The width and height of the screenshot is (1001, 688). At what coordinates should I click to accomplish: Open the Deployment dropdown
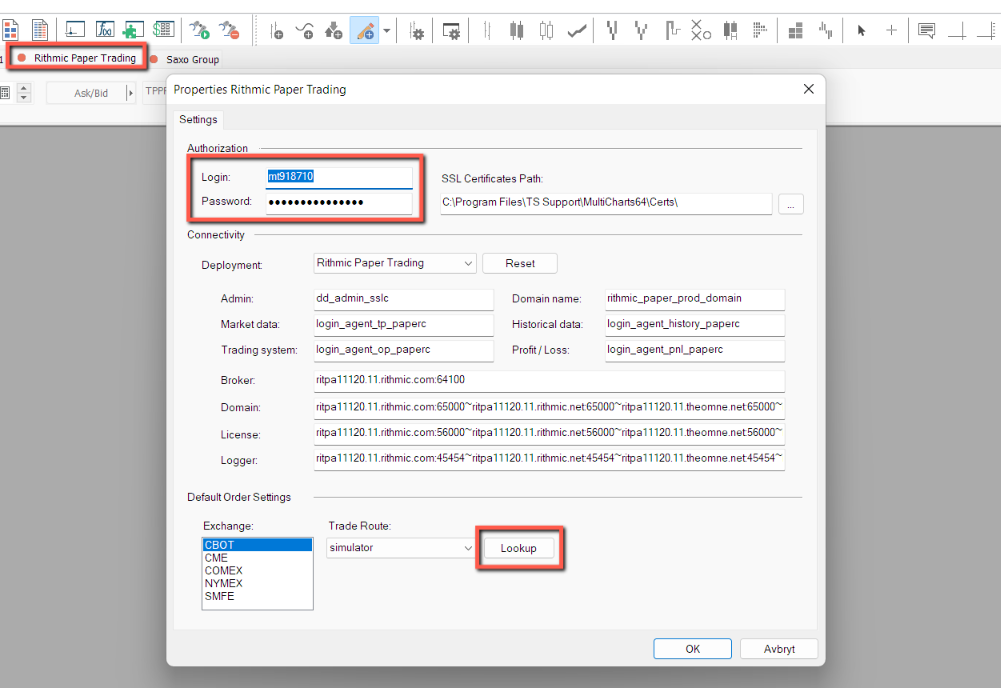point(395,263)
